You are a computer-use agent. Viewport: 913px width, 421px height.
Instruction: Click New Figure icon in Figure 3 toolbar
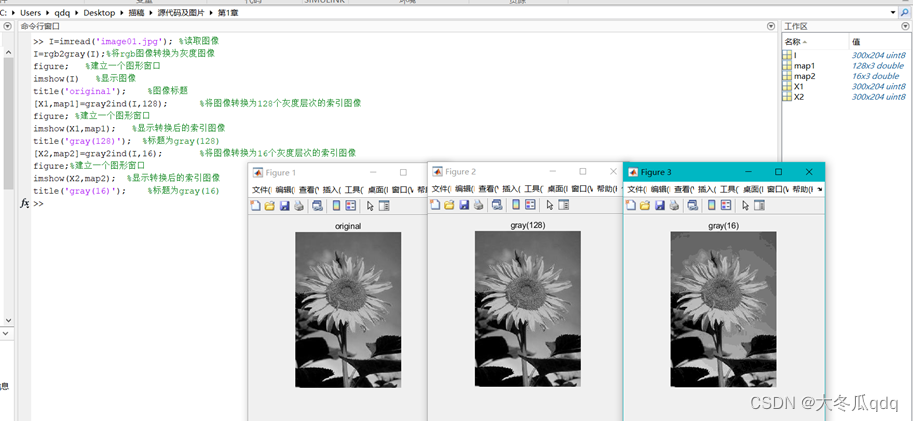coord(630,205)
